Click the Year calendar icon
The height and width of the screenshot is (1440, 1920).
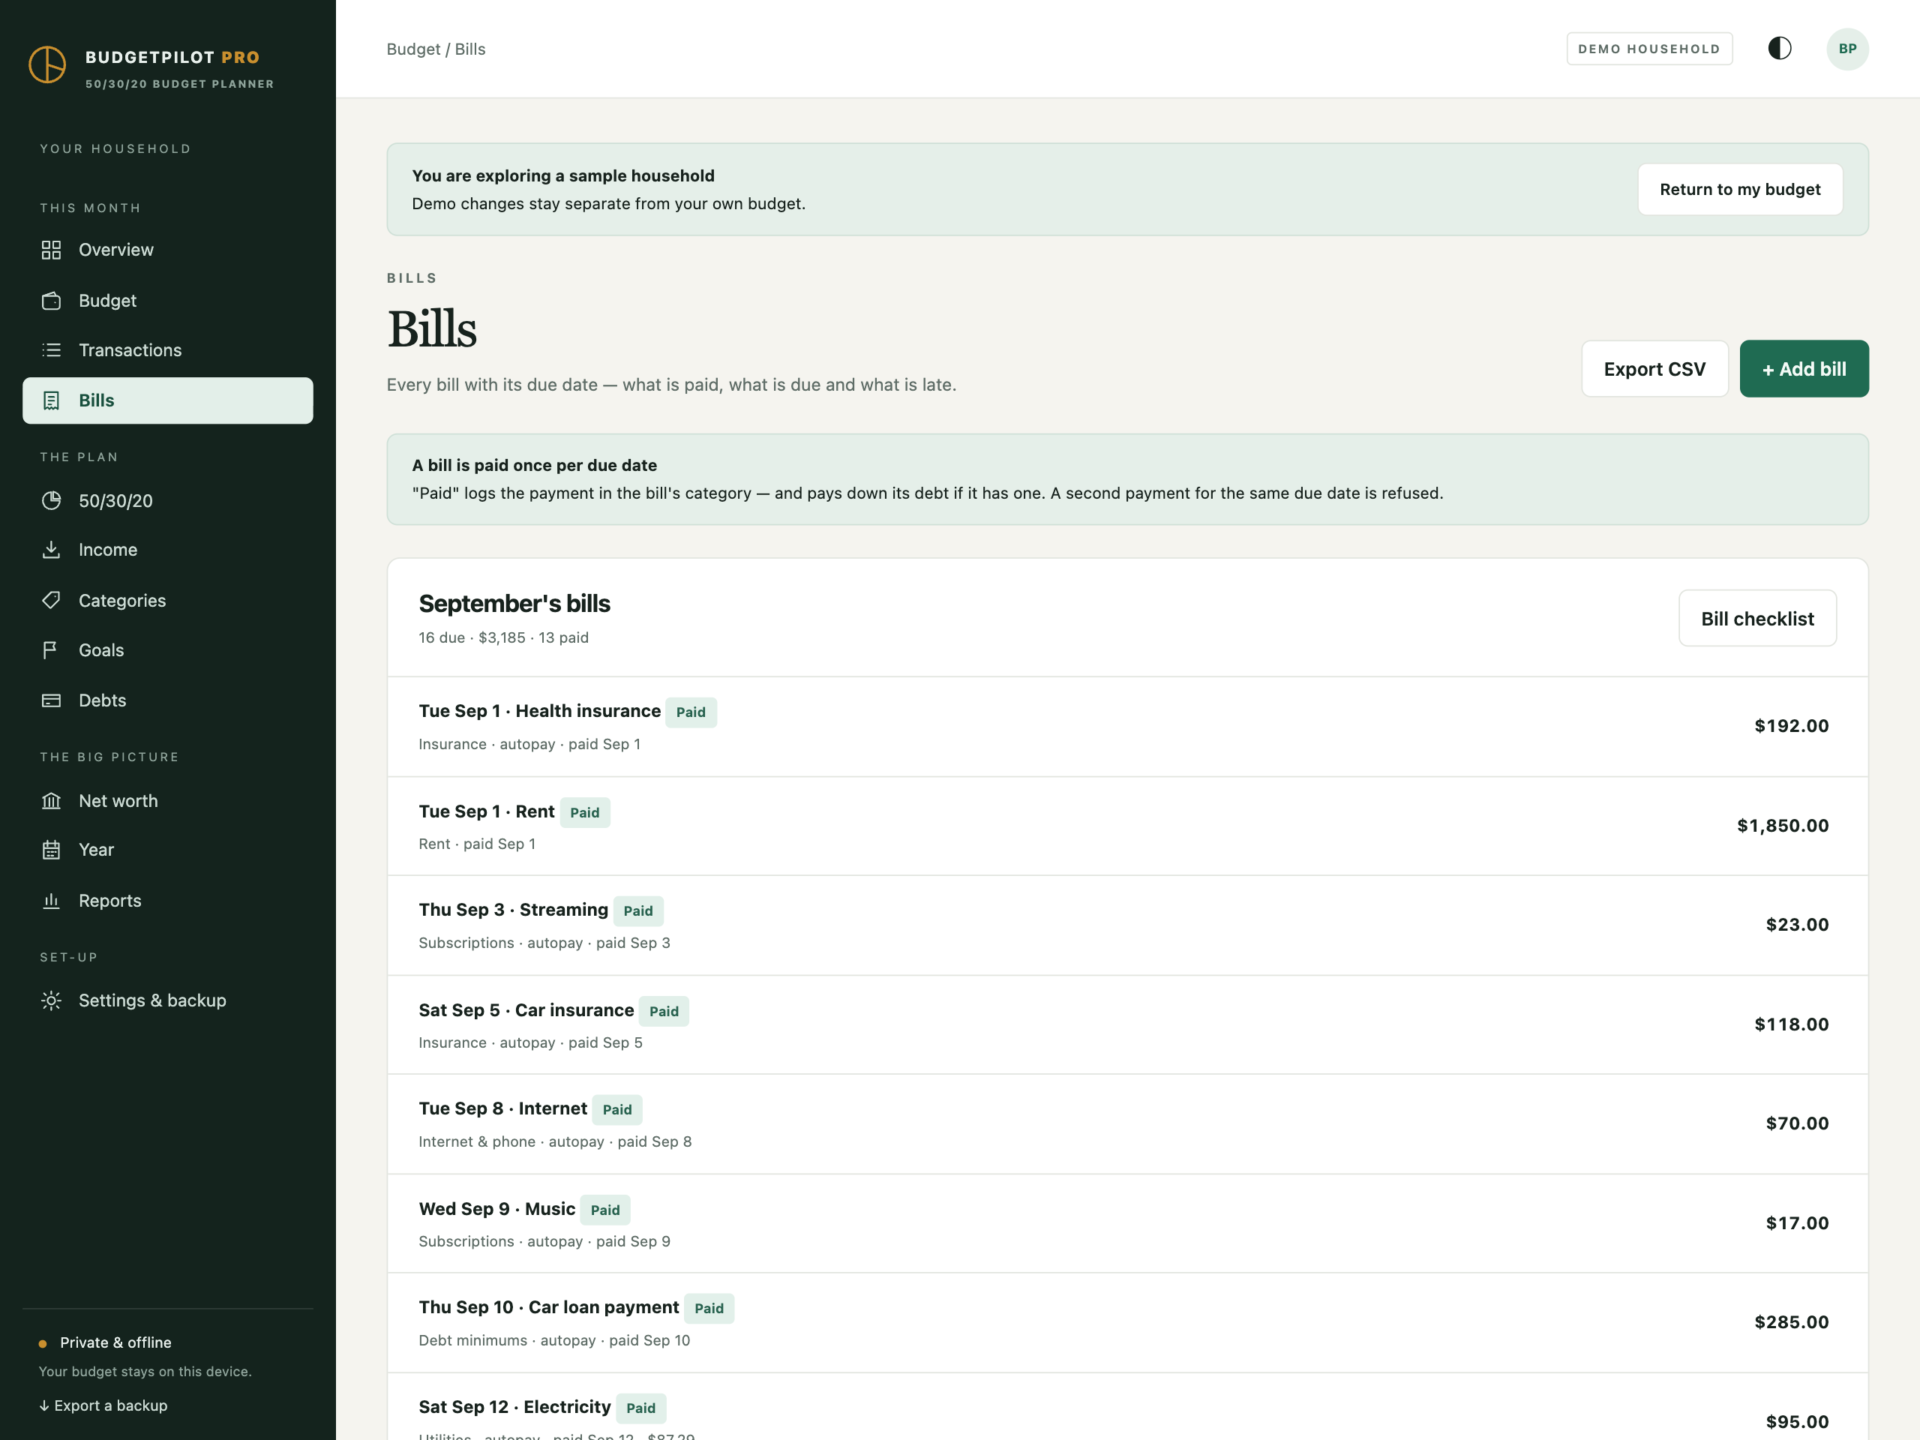point(51,850)
